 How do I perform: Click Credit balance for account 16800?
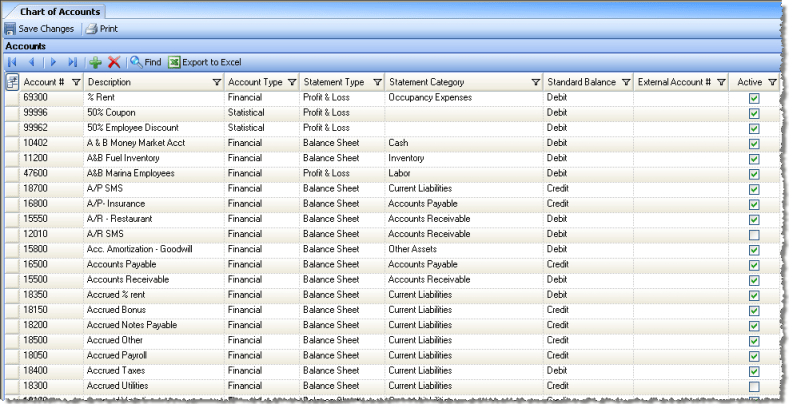558,203
